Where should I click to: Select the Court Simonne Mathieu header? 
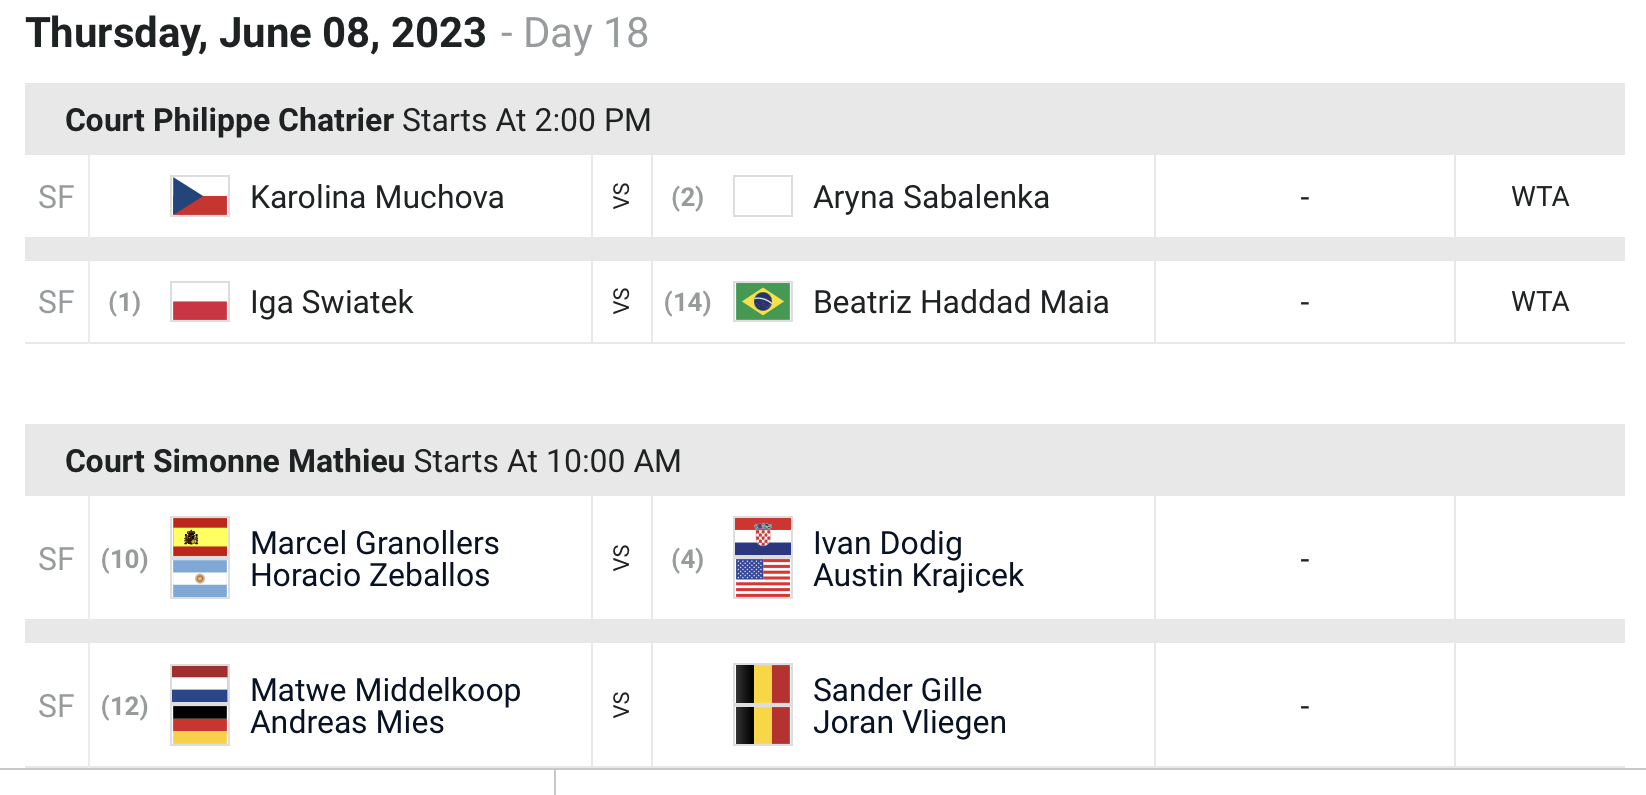(x=235, y=461)
